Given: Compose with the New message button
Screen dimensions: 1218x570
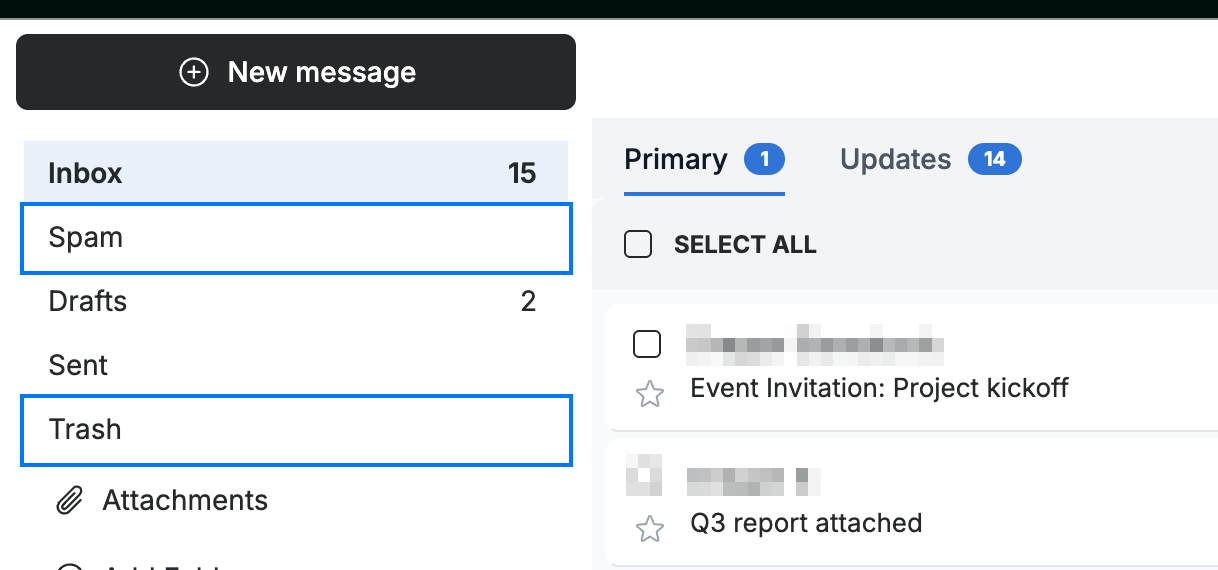Looking at the screenshot, I should [x=296, y=72].
